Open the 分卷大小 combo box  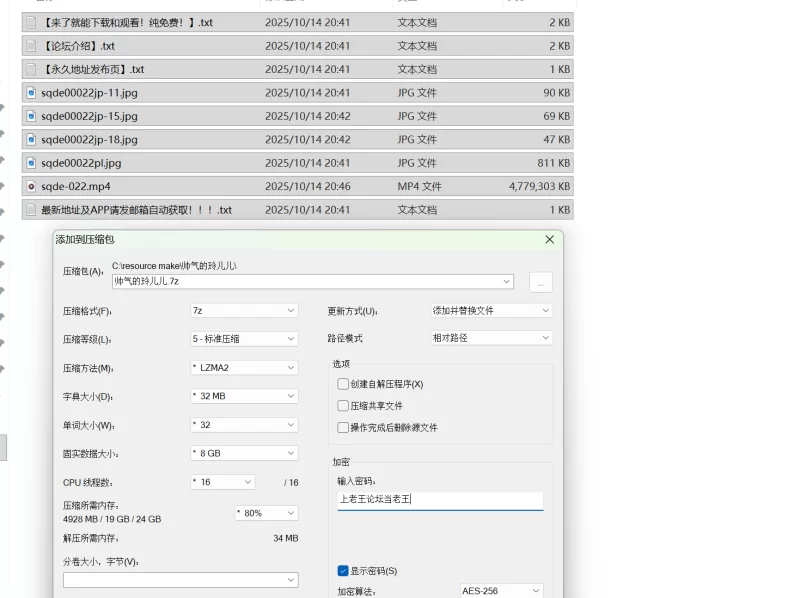click(180, 580)
